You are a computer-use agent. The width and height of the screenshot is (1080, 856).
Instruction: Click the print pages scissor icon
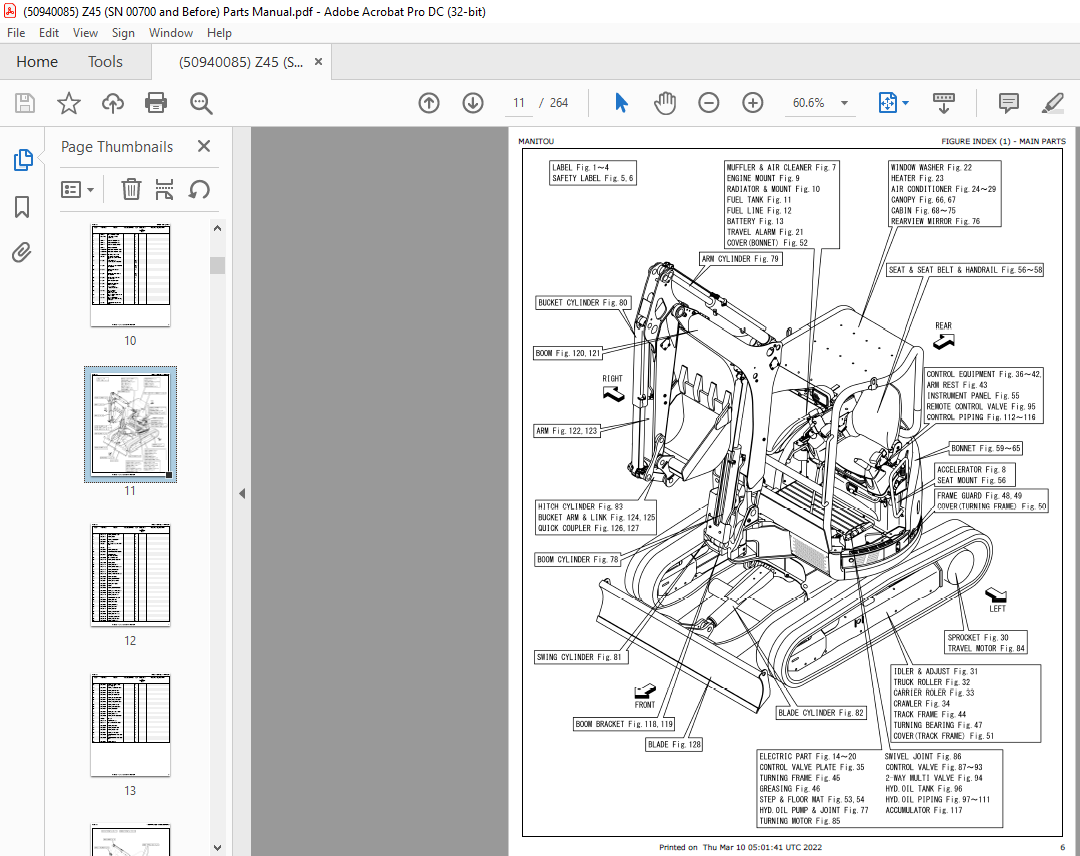(x=165, y=189)
